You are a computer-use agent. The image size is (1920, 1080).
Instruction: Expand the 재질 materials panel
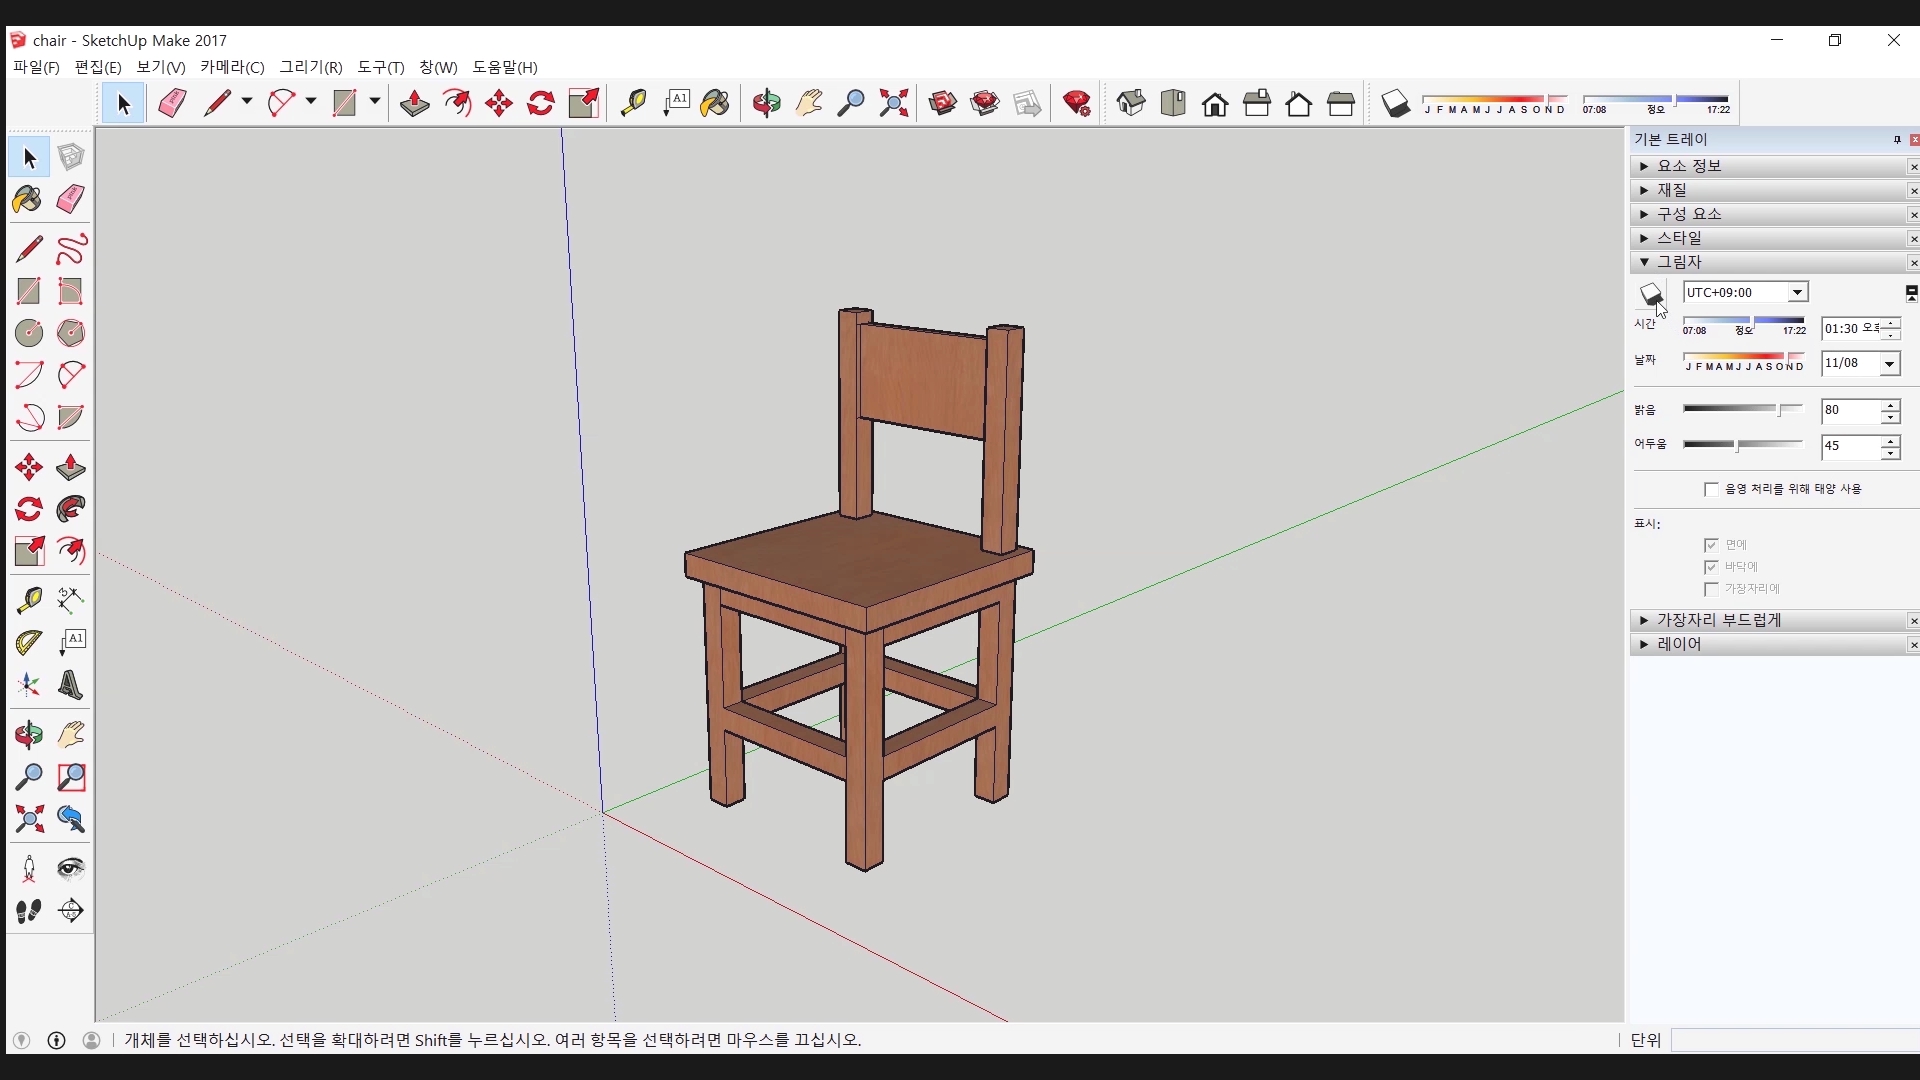[x=1673, y=190]
